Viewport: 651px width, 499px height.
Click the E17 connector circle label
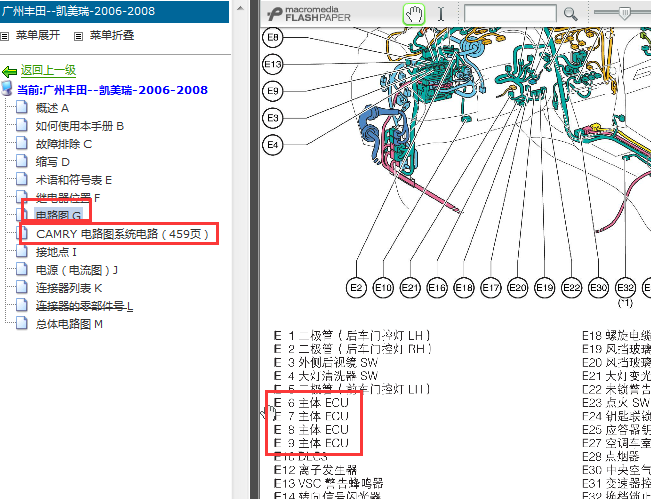[491, 288]
